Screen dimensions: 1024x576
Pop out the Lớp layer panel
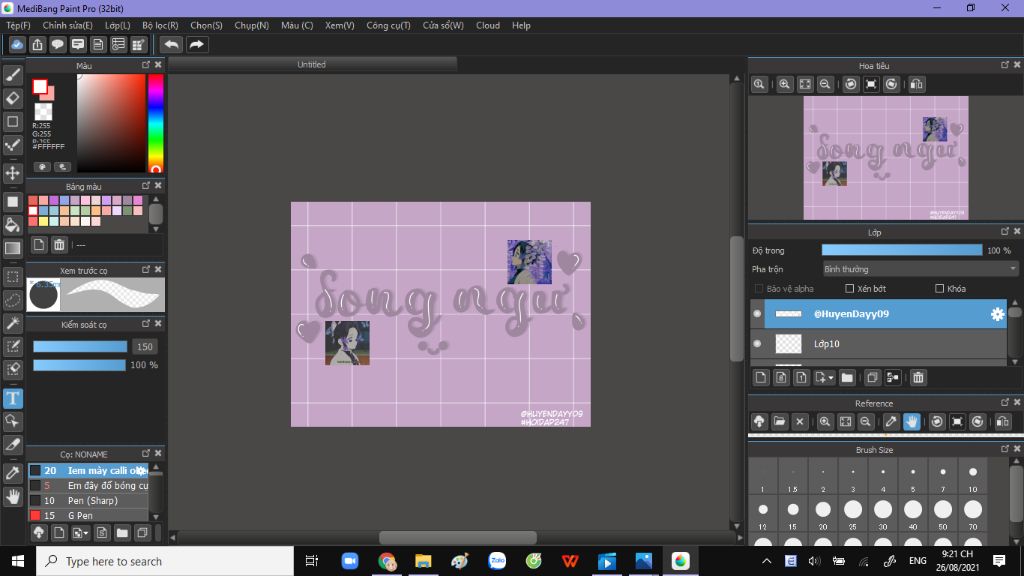point(1004,231)
